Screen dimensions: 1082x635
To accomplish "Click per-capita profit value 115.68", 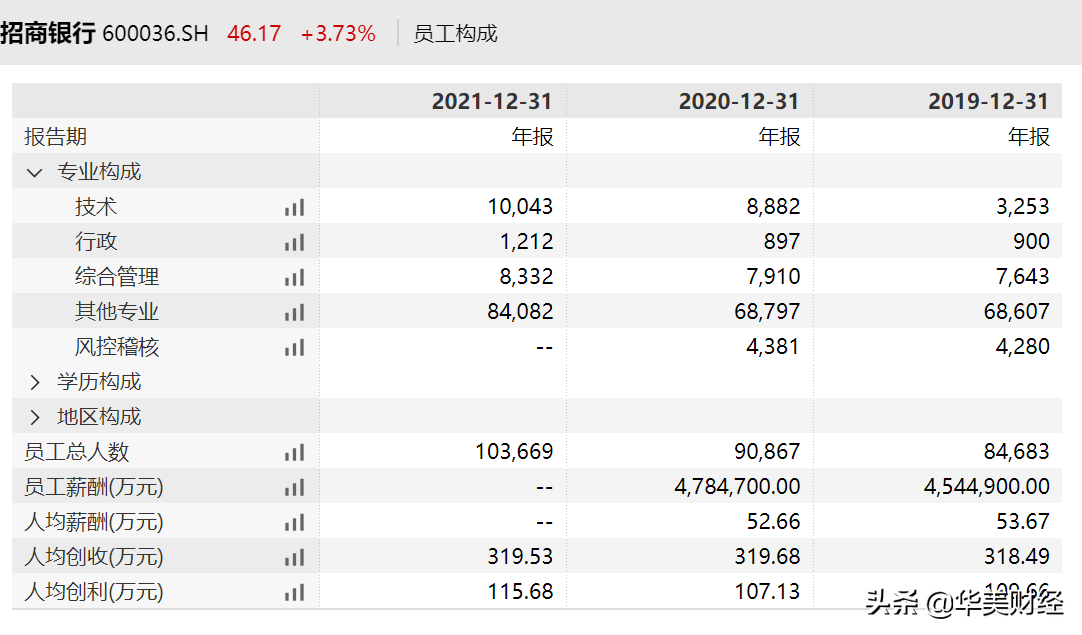I will click(520, 592).
